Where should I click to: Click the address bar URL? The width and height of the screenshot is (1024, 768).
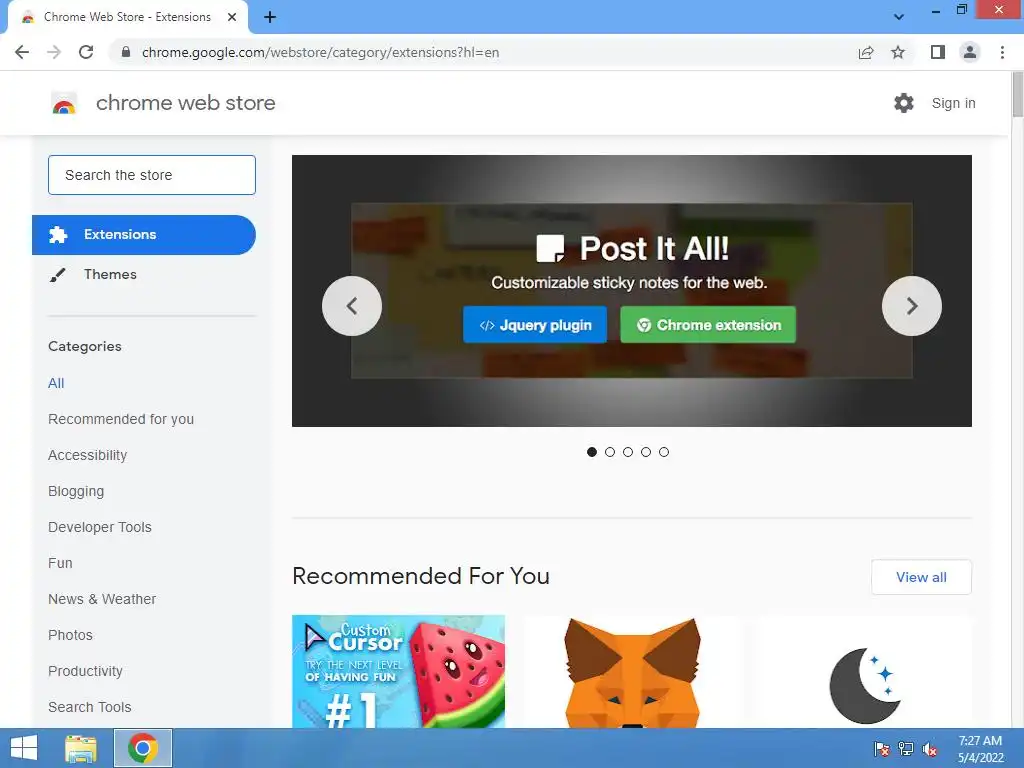click(x=320, y=52)
